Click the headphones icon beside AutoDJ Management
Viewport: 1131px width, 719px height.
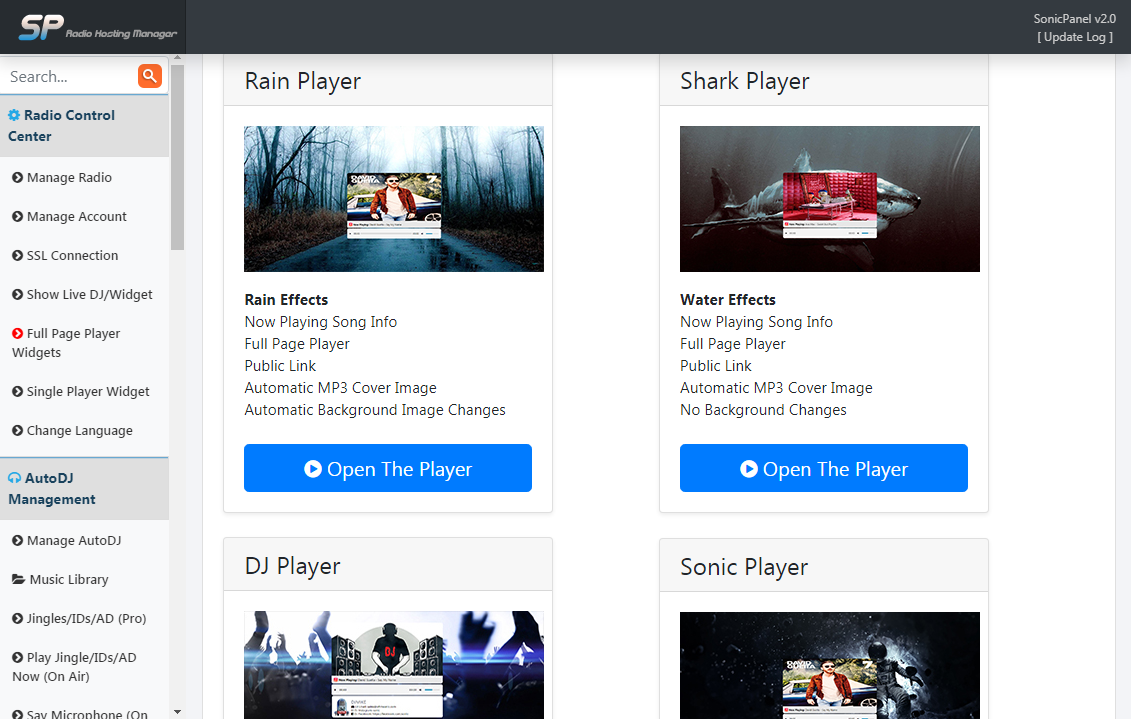(x=14, y=478)
